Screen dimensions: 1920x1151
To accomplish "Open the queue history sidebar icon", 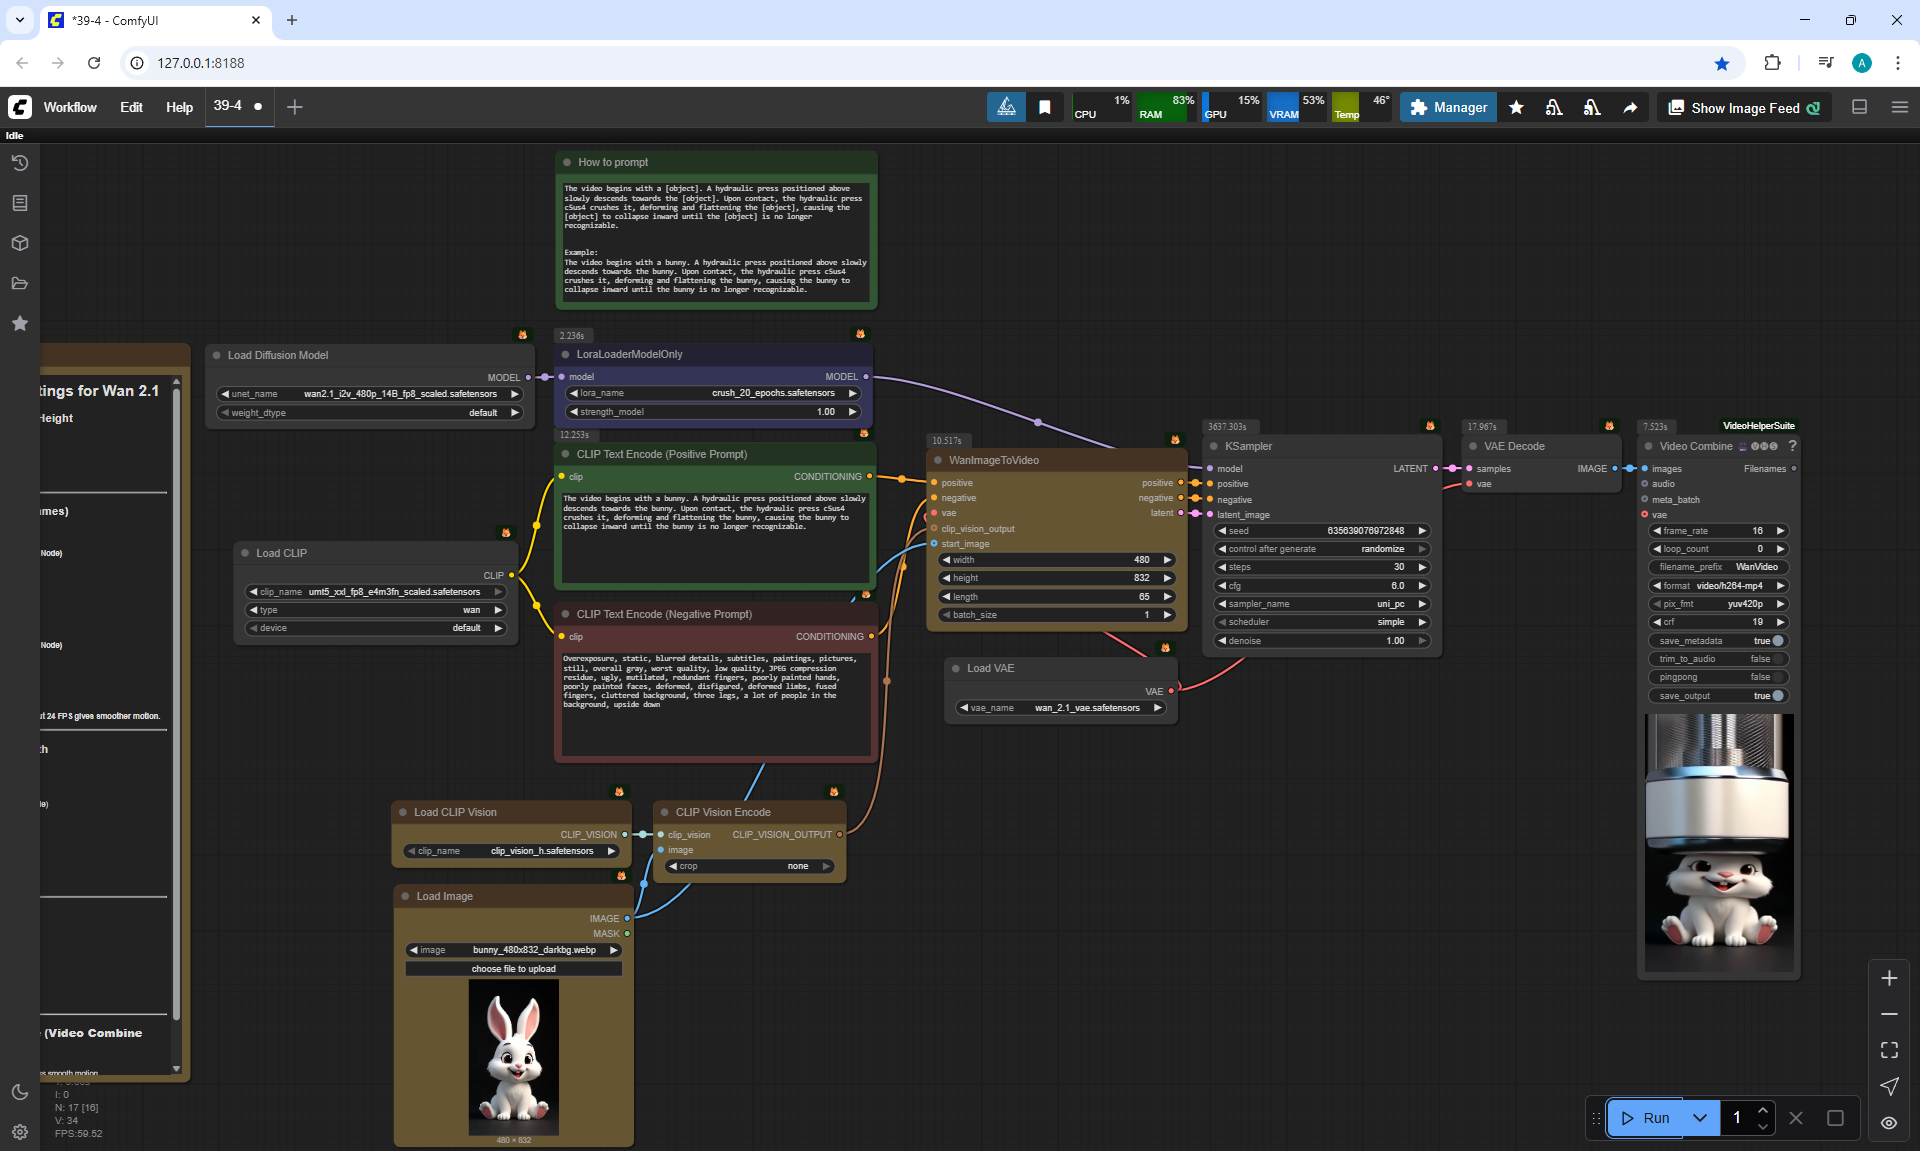I will tap(20, 163).
